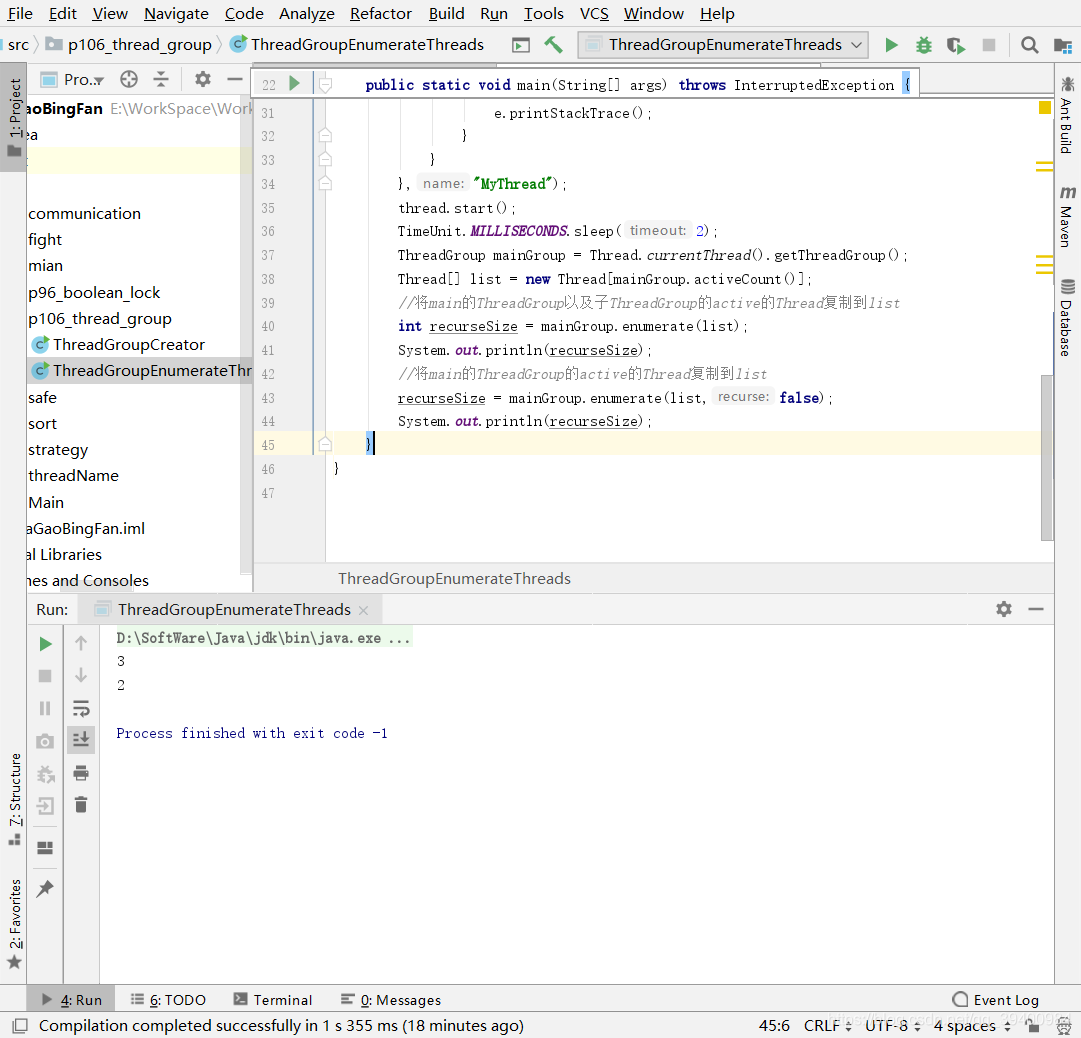
Task: Open Project panel settings gear
Action: tap(203, 79)
